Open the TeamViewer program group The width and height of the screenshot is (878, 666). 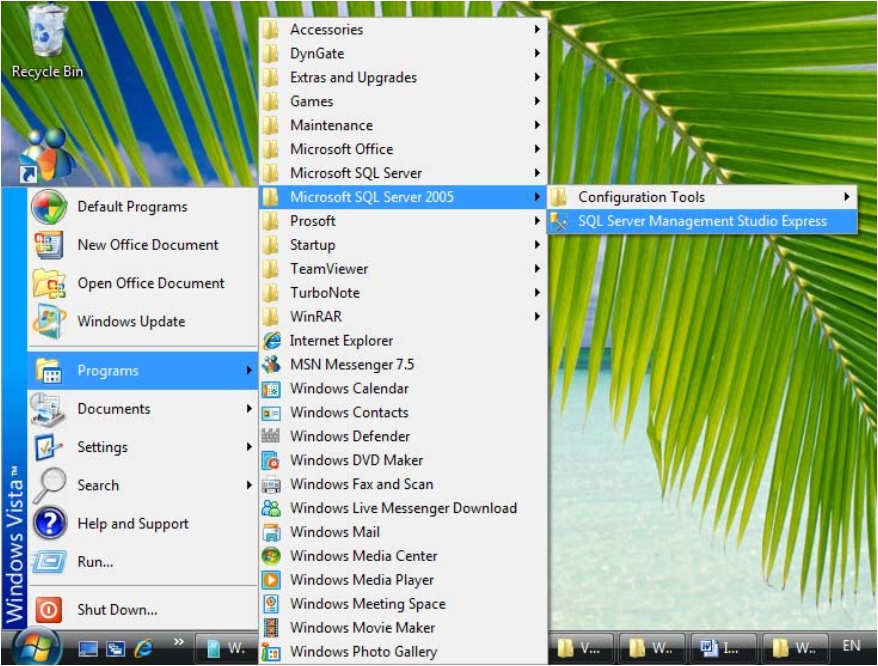[x=403, y=269]
